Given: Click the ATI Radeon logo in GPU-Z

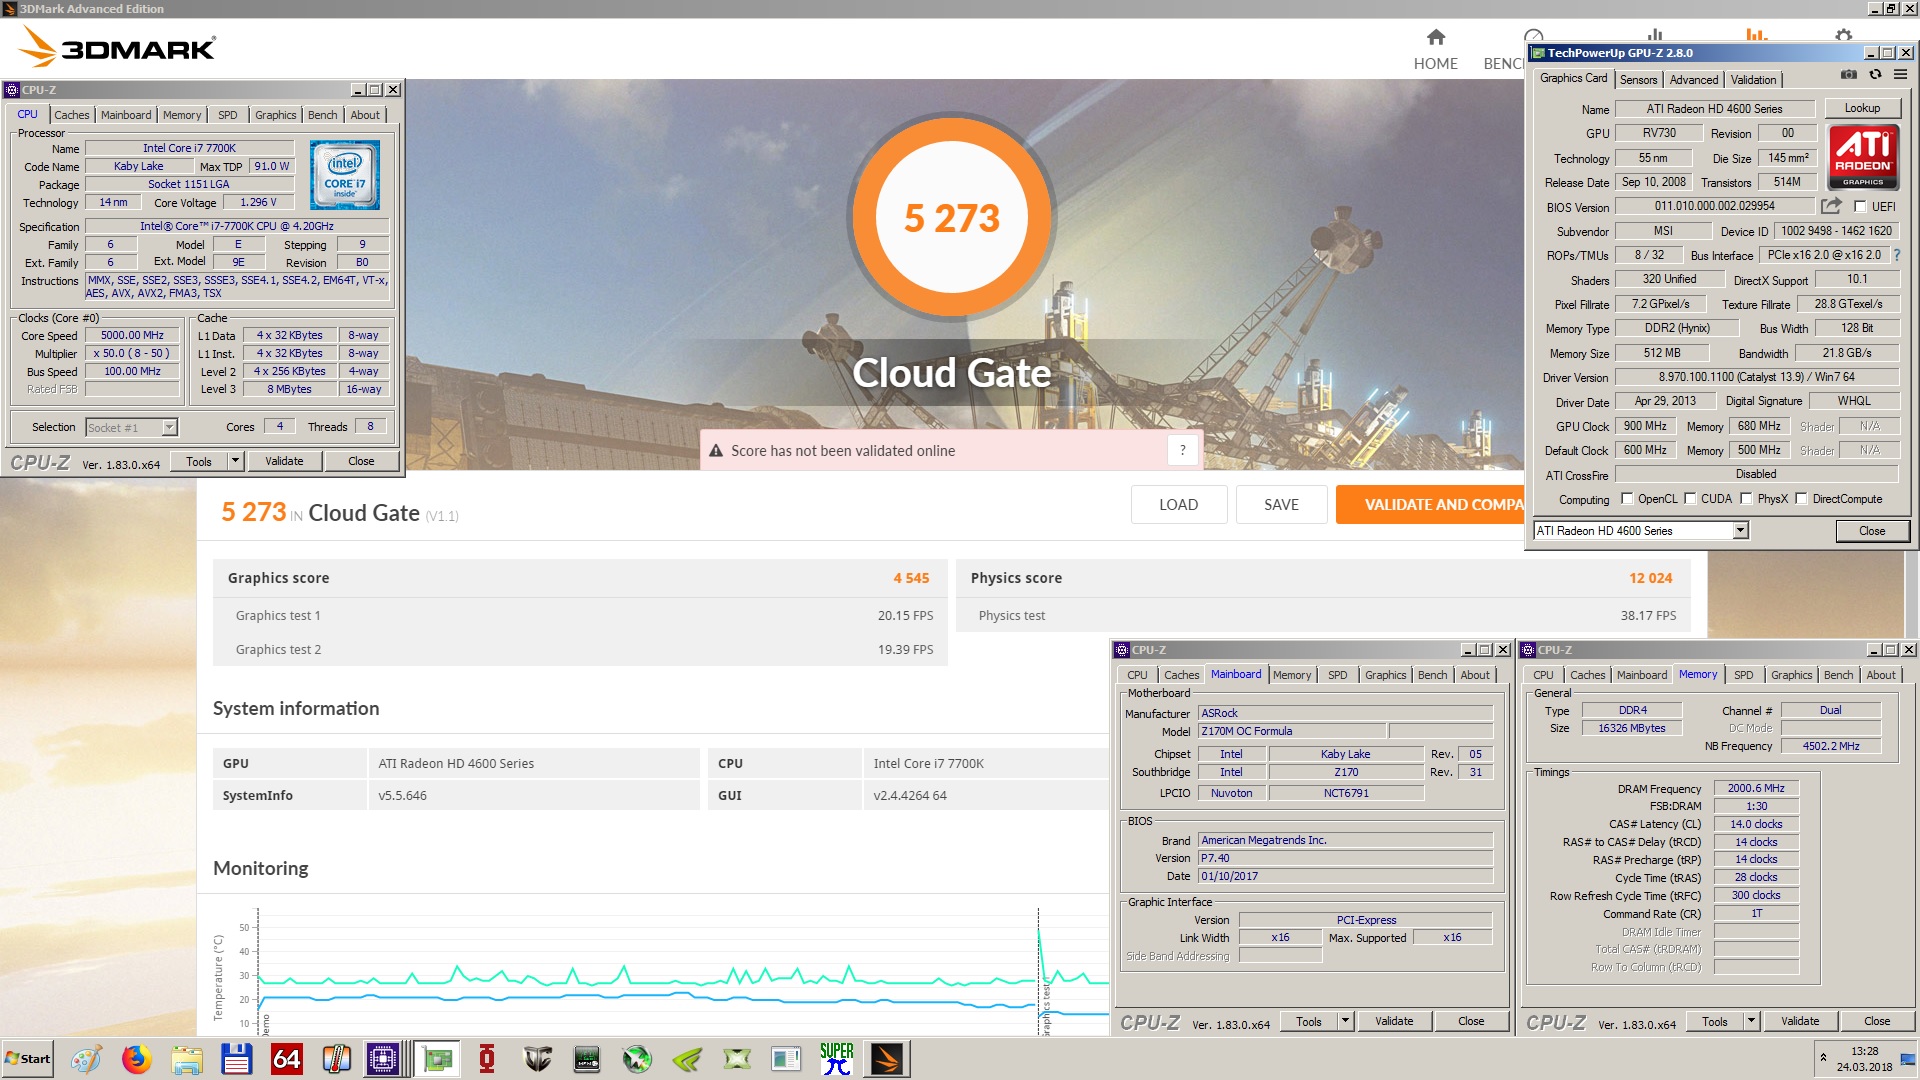Looking at the screenshot, I should (1863, 157).
